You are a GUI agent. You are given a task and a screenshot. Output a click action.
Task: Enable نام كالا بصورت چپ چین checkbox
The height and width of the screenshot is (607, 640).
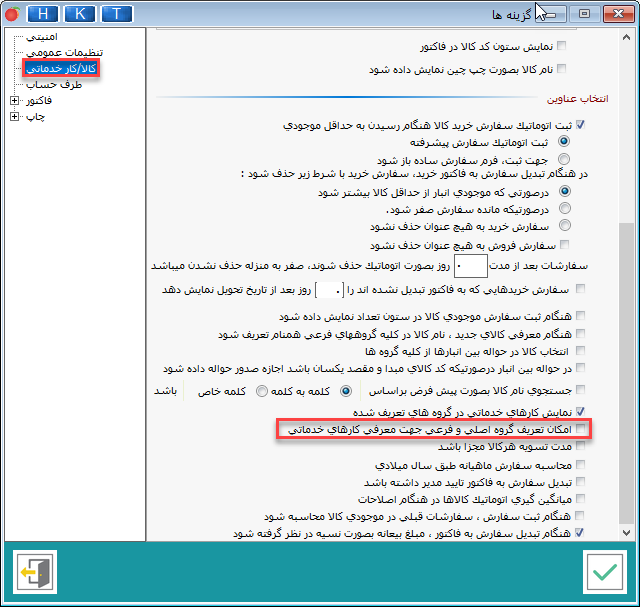coord(561,68)
